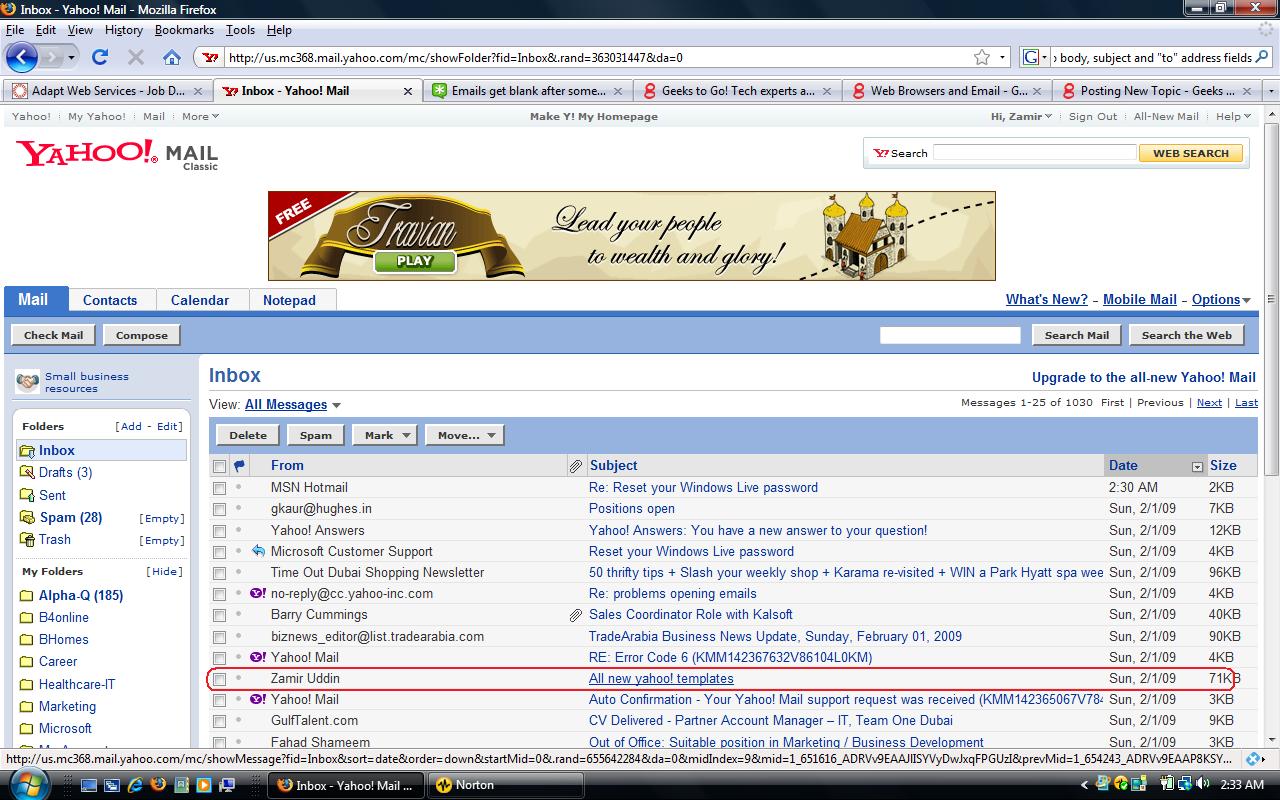Open the Date column sort dropdown

[x=1197, y=466]
